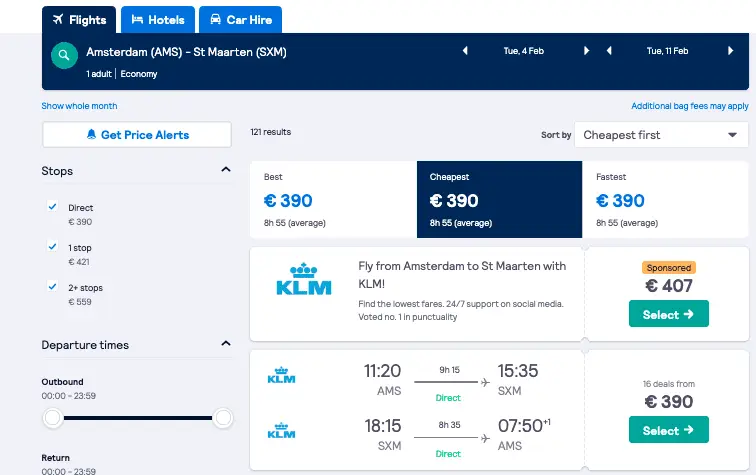Viewport: 756px width, 475px height.
Task: Collapse the Stops filter section
Action: pos(226,170)
